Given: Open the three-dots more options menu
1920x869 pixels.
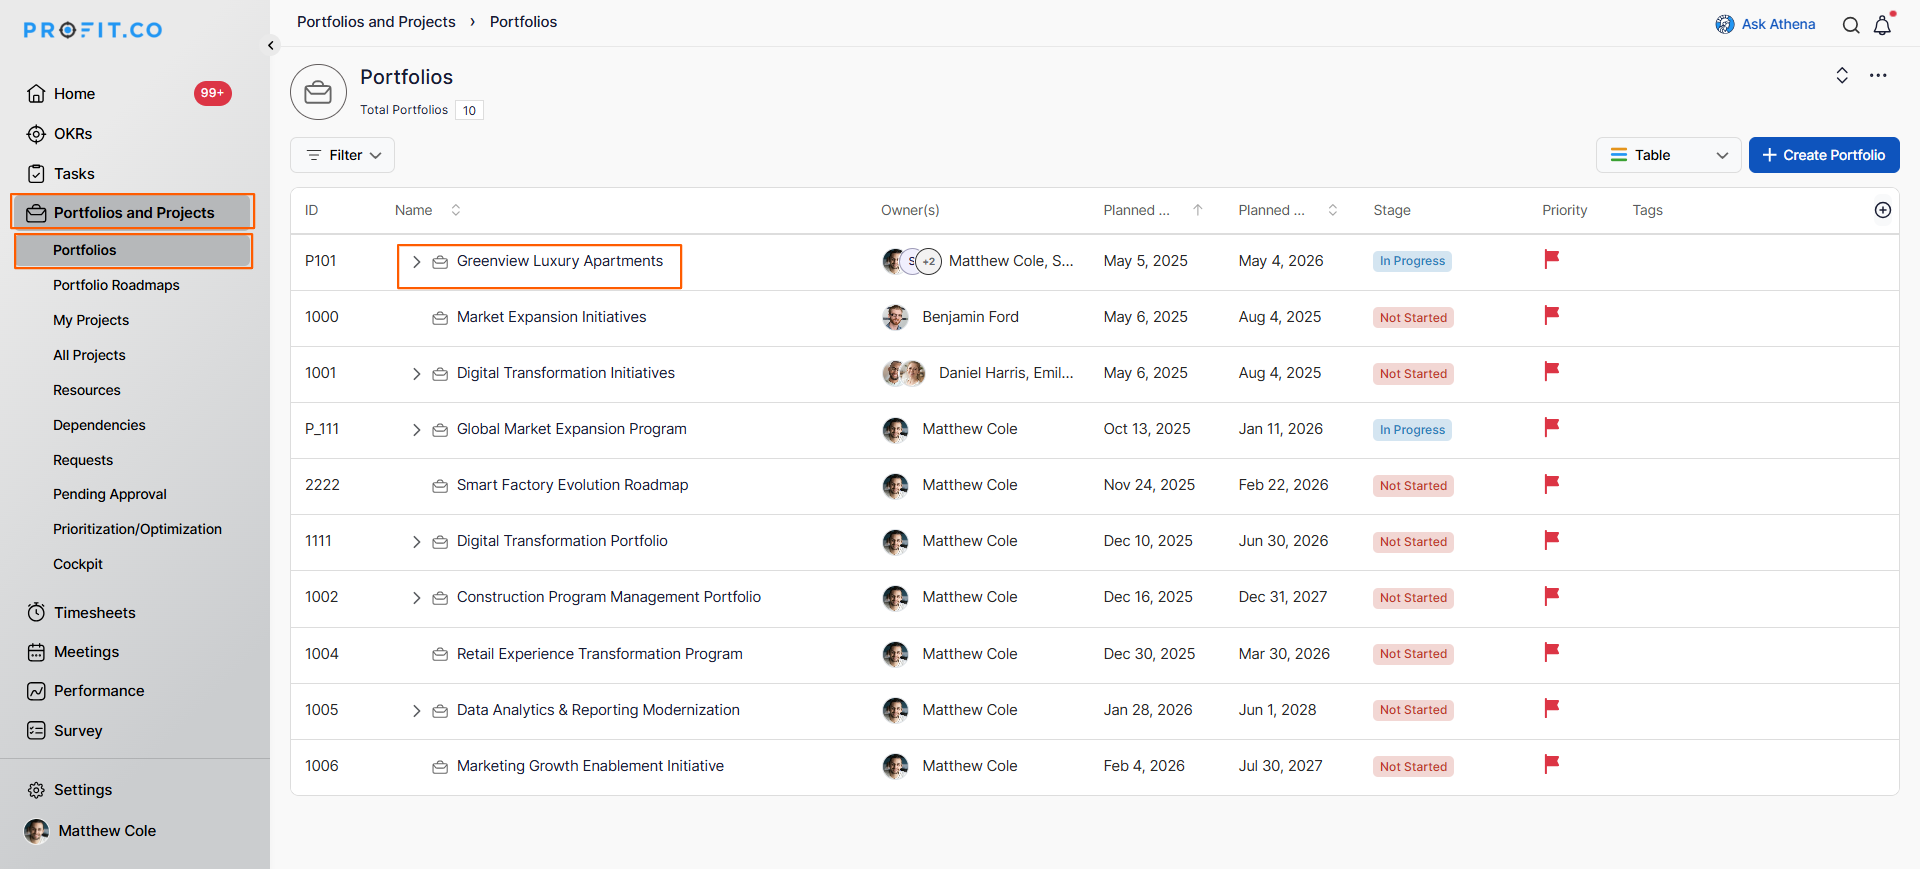Looking at the screenshot, I should click(x=1878, y=76).
